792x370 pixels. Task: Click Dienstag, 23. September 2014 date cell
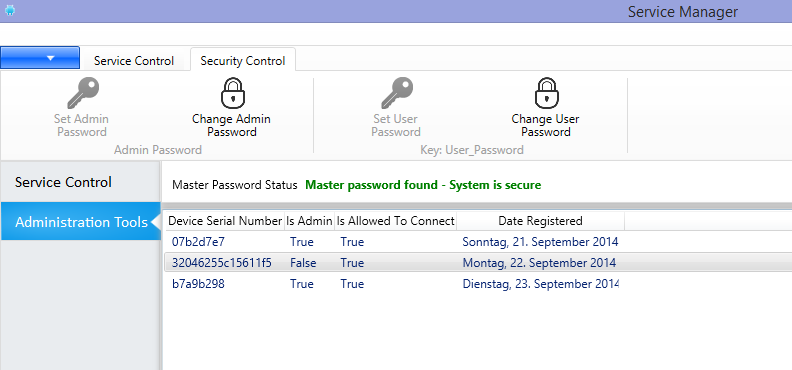pyautogui.click(x=540, y=284)
